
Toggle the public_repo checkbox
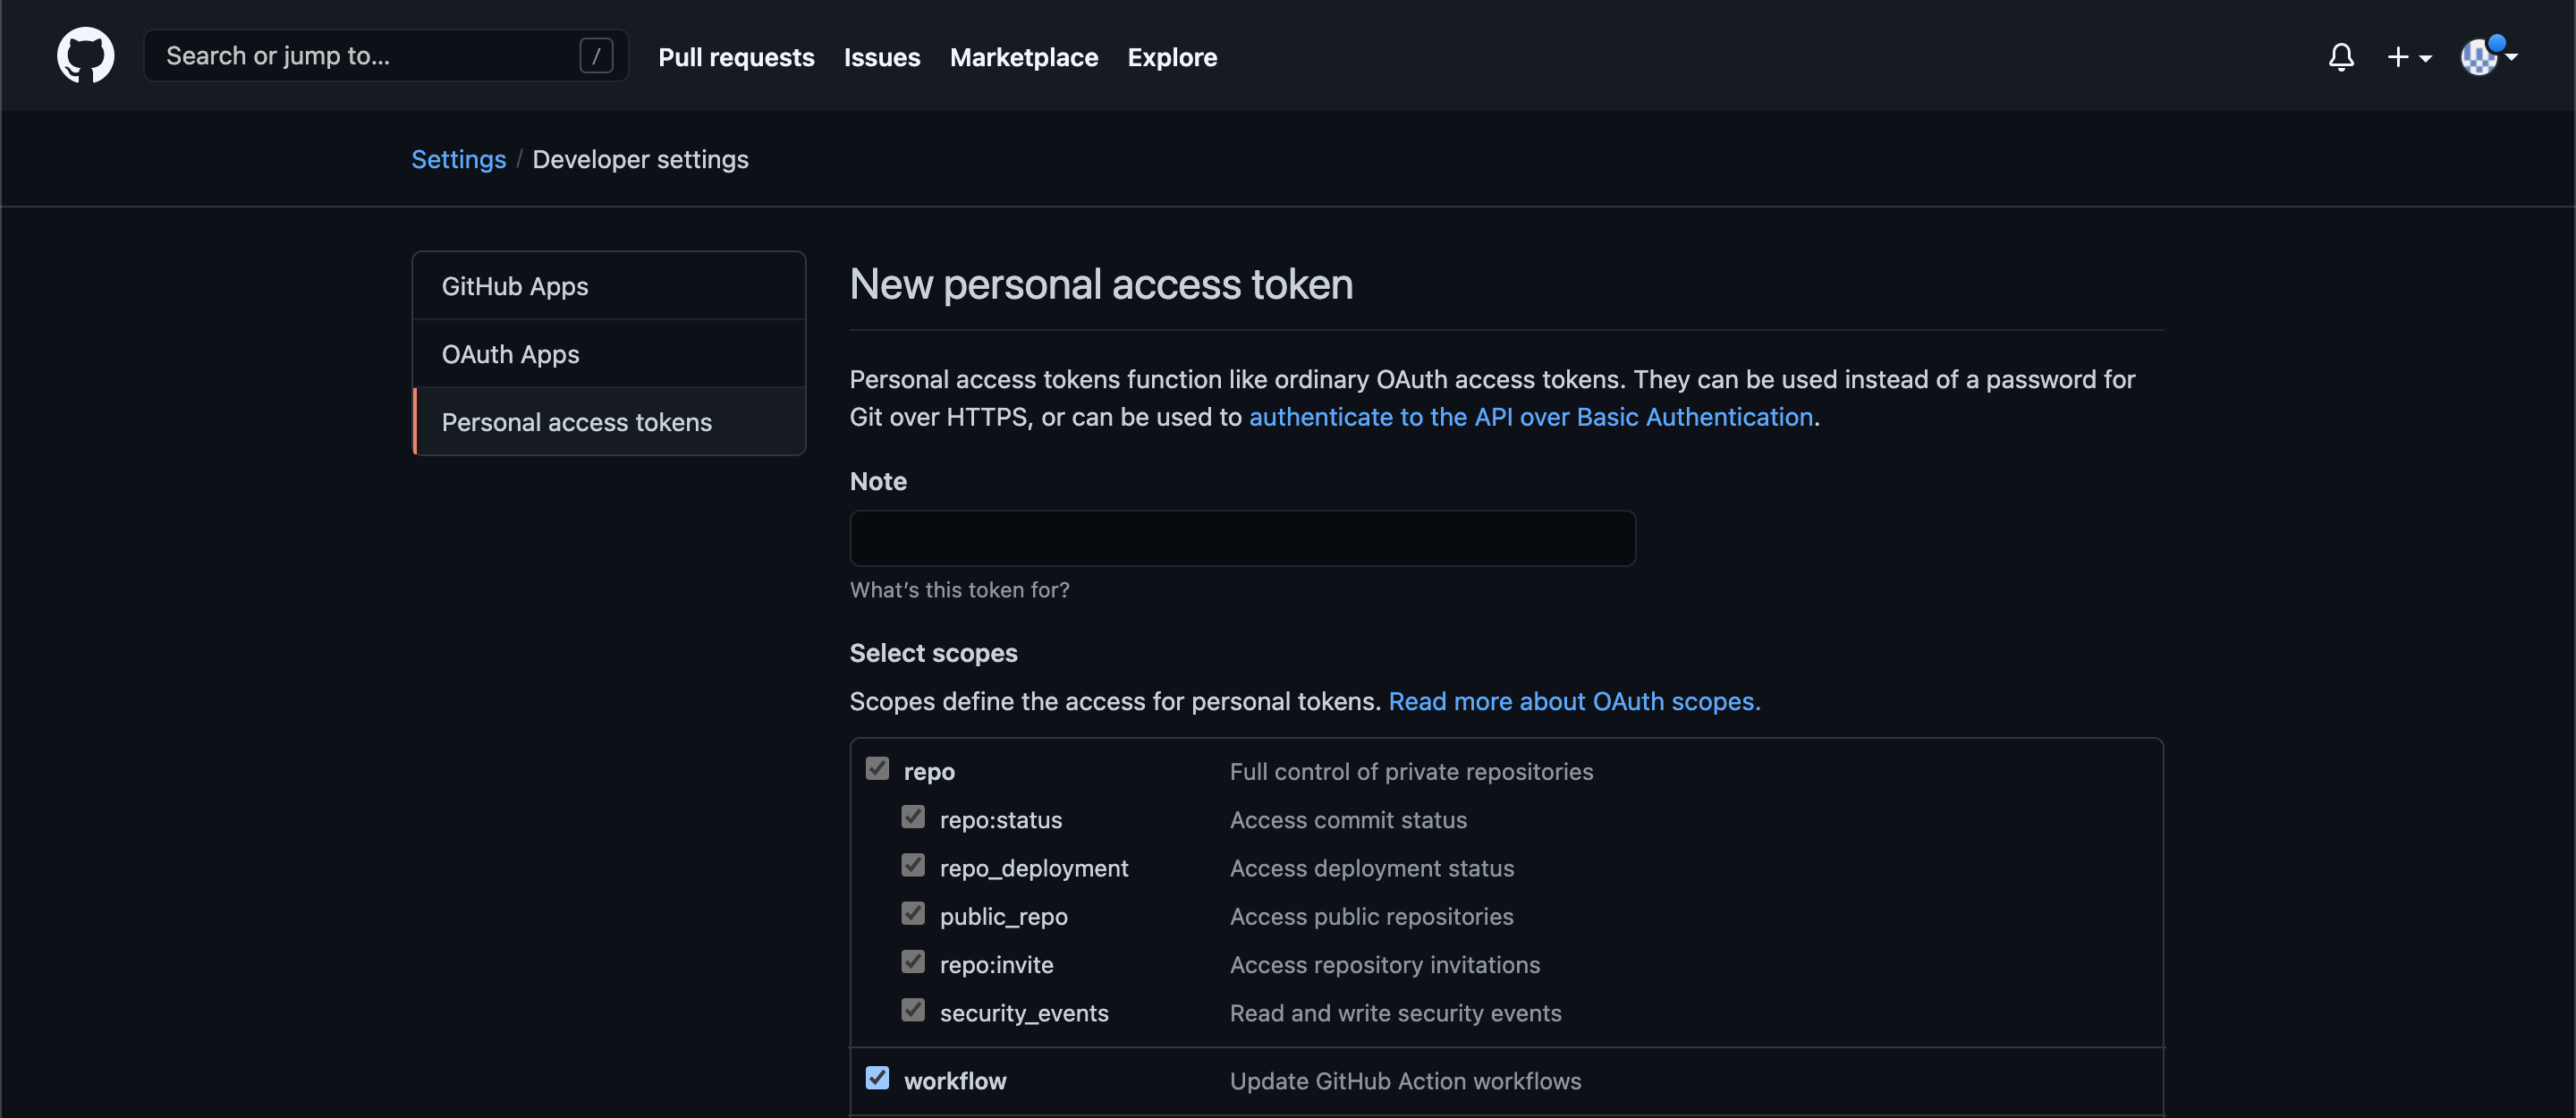point(913,914)
